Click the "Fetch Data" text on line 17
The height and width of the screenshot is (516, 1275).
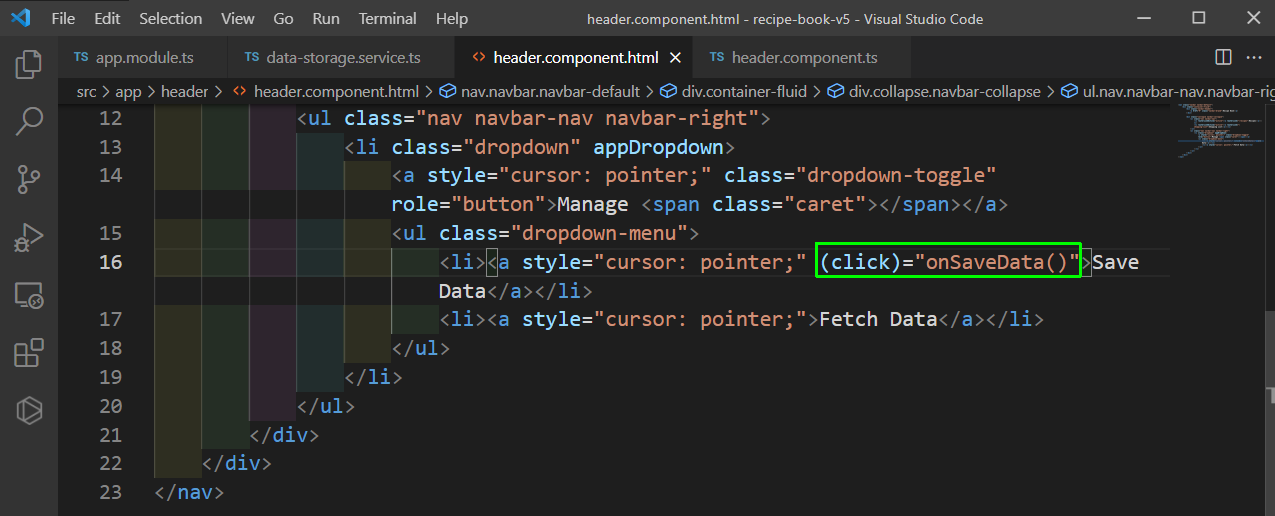point(878,319)
